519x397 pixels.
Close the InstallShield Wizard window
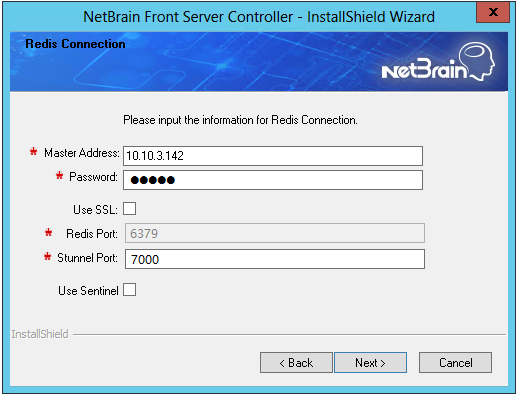(493, 12)
